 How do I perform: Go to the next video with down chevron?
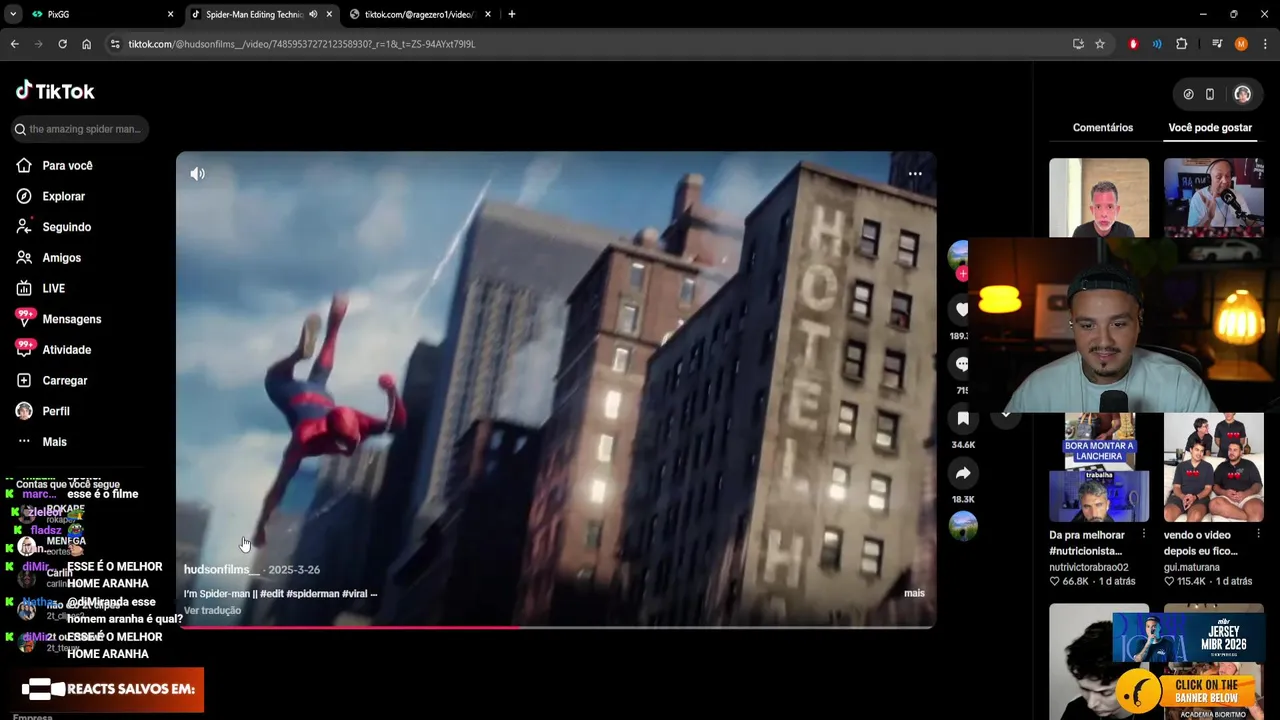point(1006,413)
